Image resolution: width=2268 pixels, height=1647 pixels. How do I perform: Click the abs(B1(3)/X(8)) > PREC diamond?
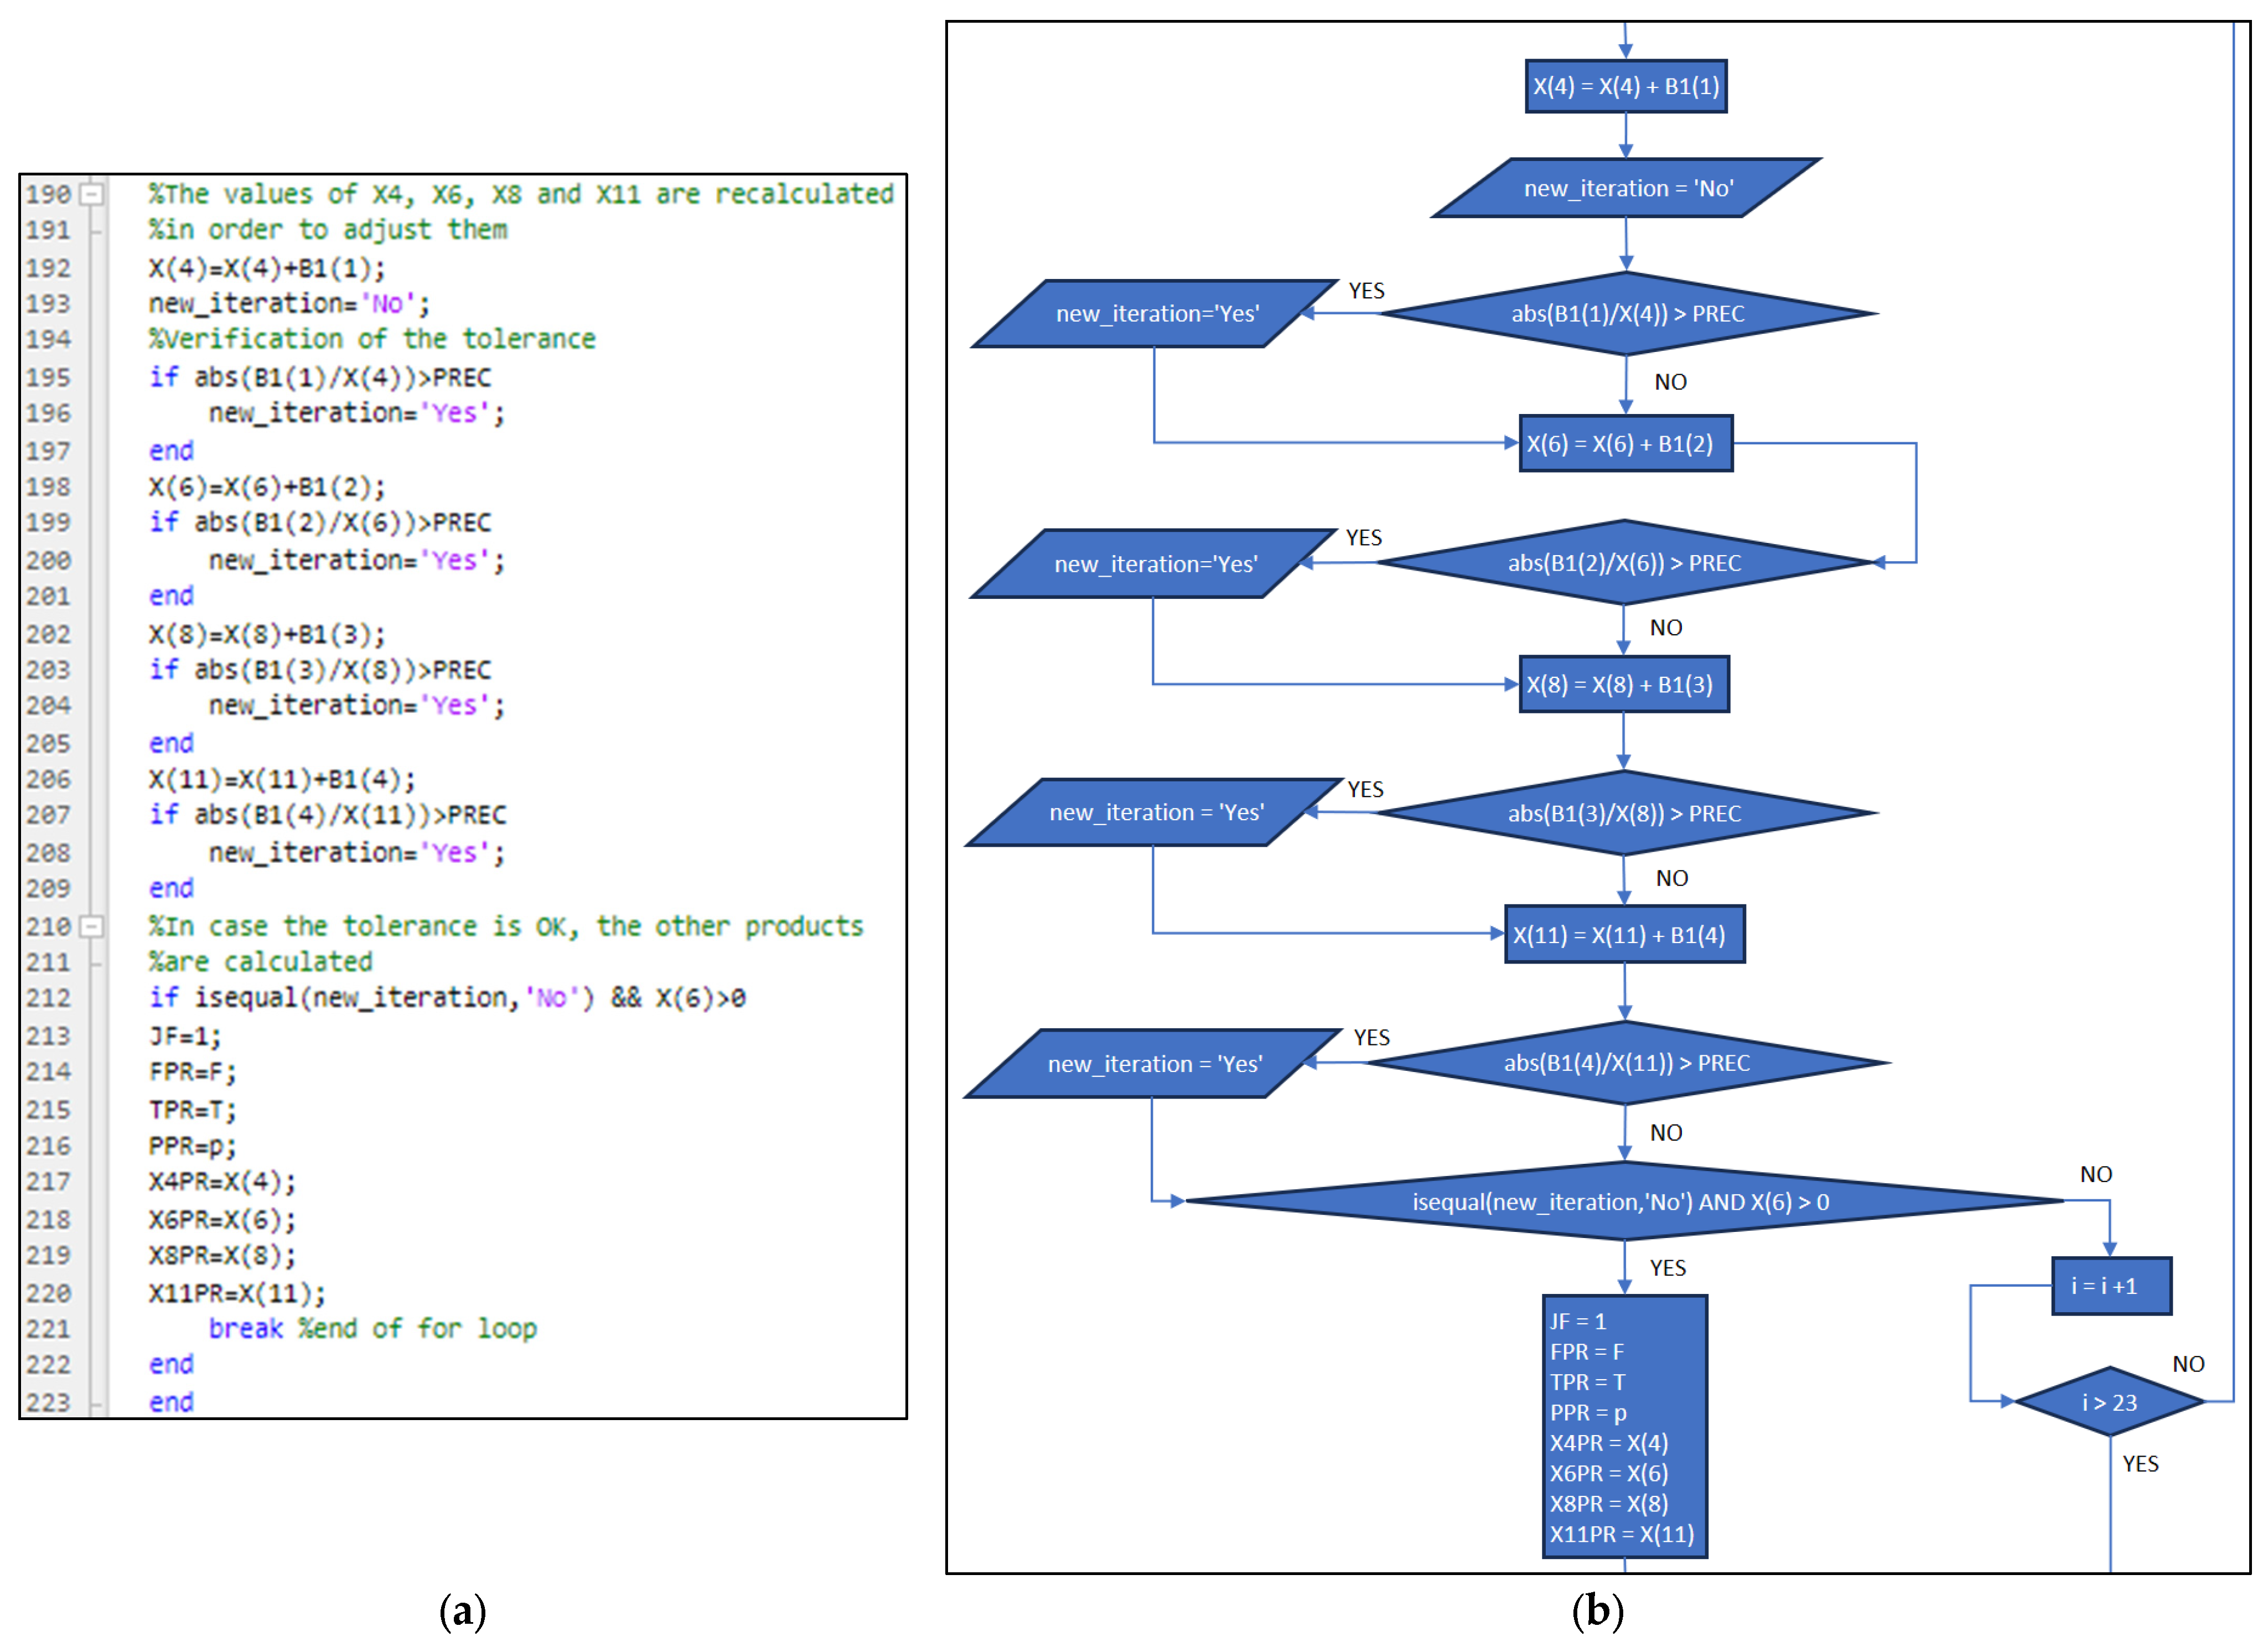1625,813
